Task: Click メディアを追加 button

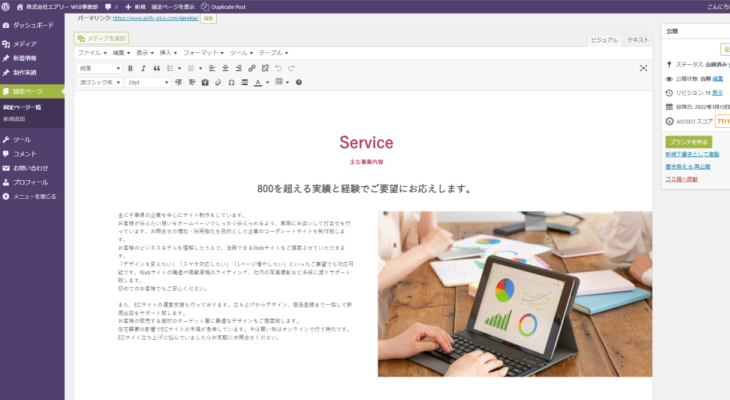Action: [101, 38]
